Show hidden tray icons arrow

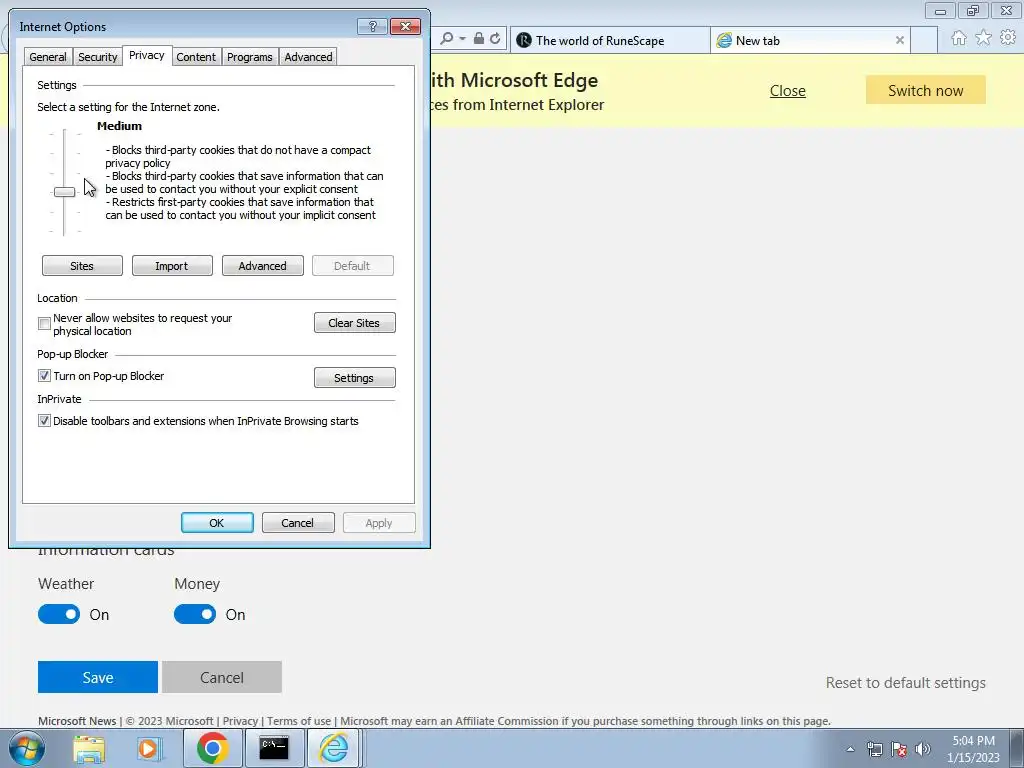850,749
